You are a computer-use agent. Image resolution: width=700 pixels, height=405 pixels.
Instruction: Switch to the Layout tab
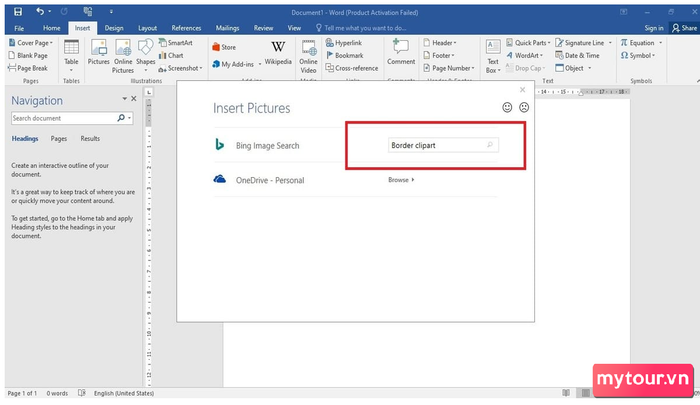click(x=147, y=28)
